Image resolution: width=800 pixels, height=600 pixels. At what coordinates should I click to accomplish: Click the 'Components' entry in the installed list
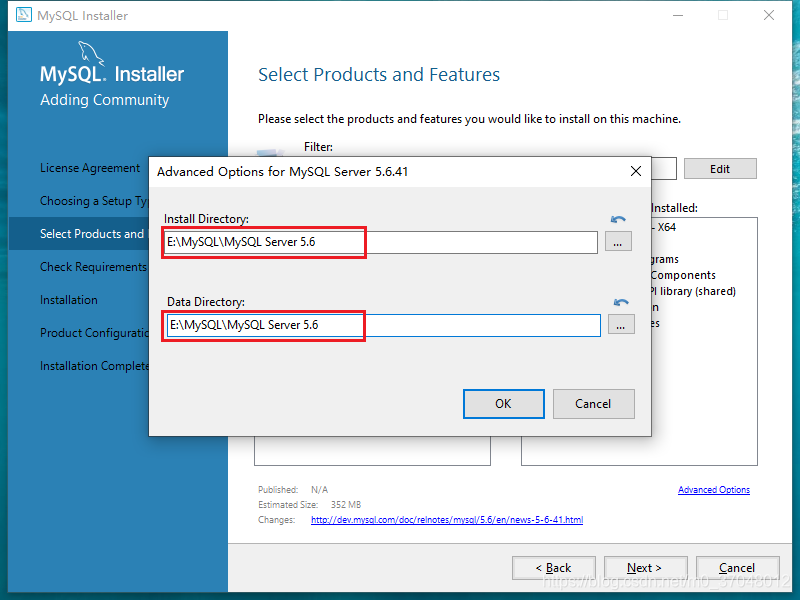coord(683,276)
